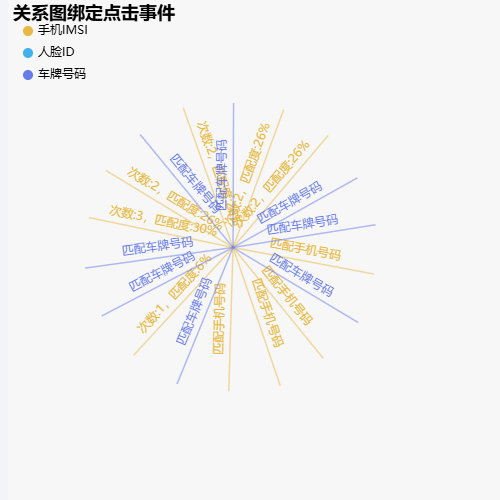Click the steep blue 匹配车牌号码 label pointing down-left
The height and width of the screenshot is (500, 500).
pyautogui.click(x=194, y=311)
